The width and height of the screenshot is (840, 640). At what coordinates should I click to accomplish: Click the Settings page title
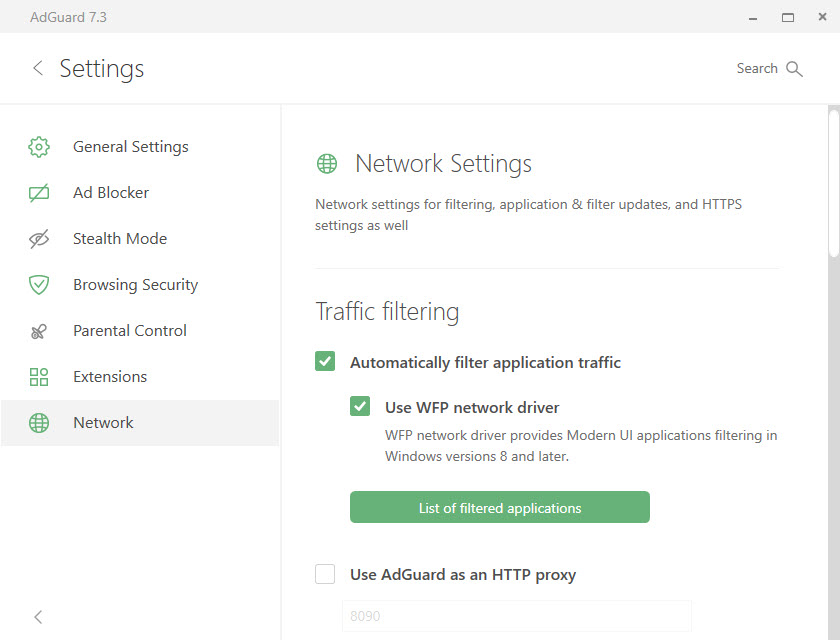click(102, 69)
